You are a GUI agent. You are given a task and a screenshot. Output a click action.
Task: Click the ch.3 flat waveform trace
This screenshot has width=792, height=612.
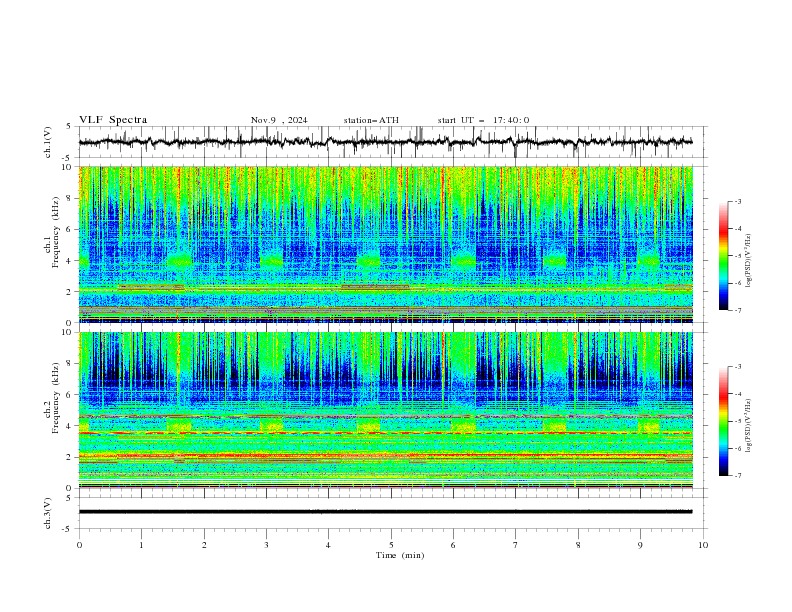[385, 512]
